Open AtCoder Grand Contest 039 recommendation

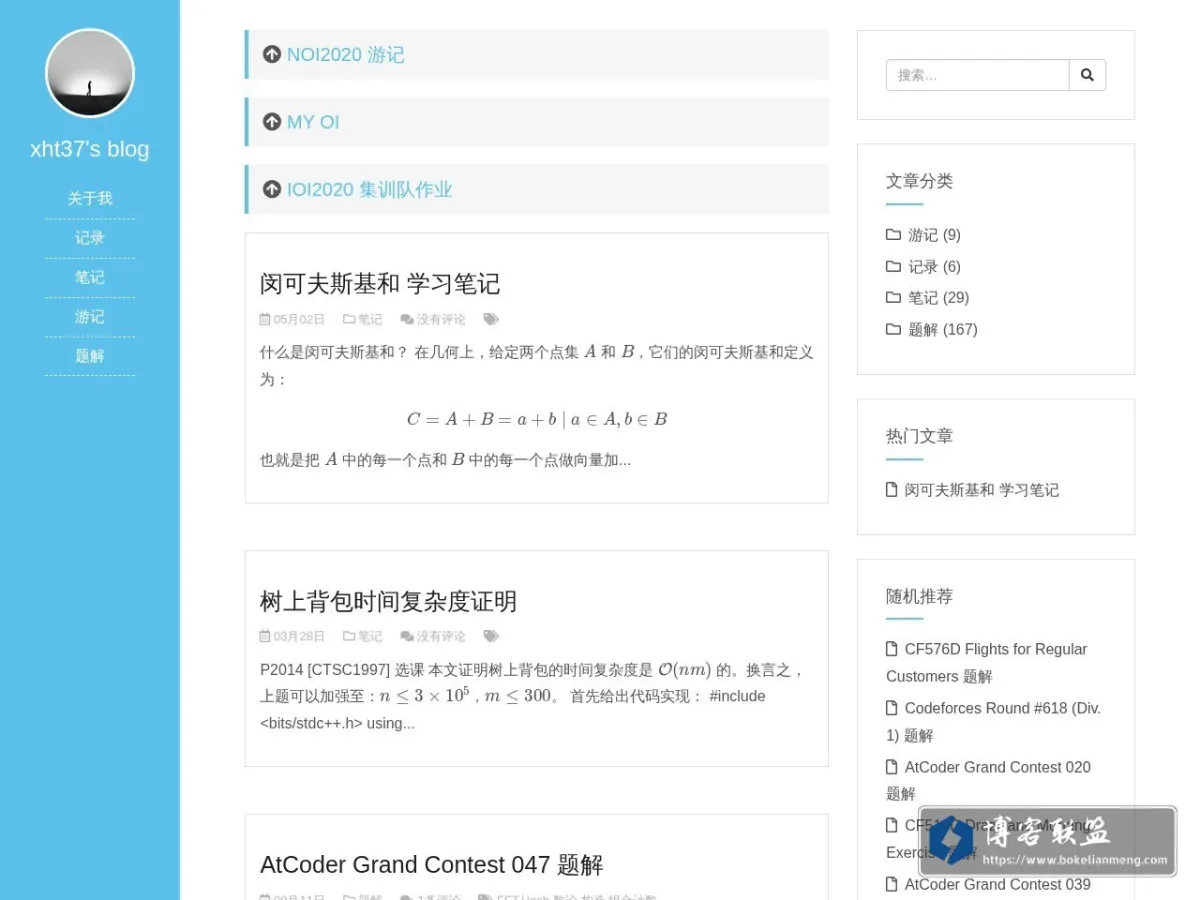(x=998, y=885)
